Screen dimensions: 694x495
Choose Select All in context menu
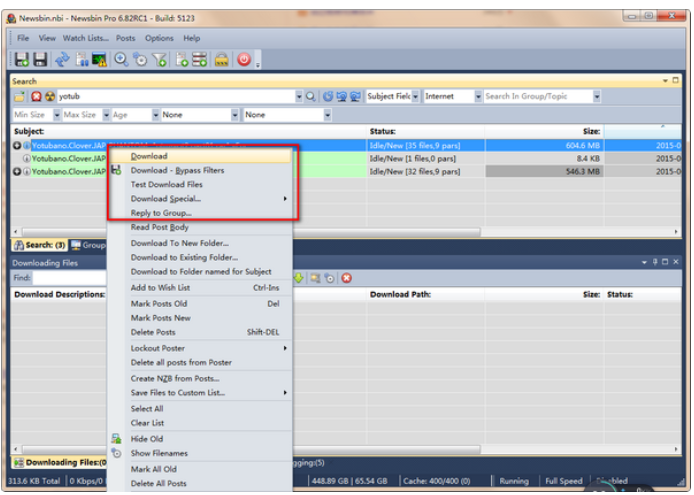(200, 409)
